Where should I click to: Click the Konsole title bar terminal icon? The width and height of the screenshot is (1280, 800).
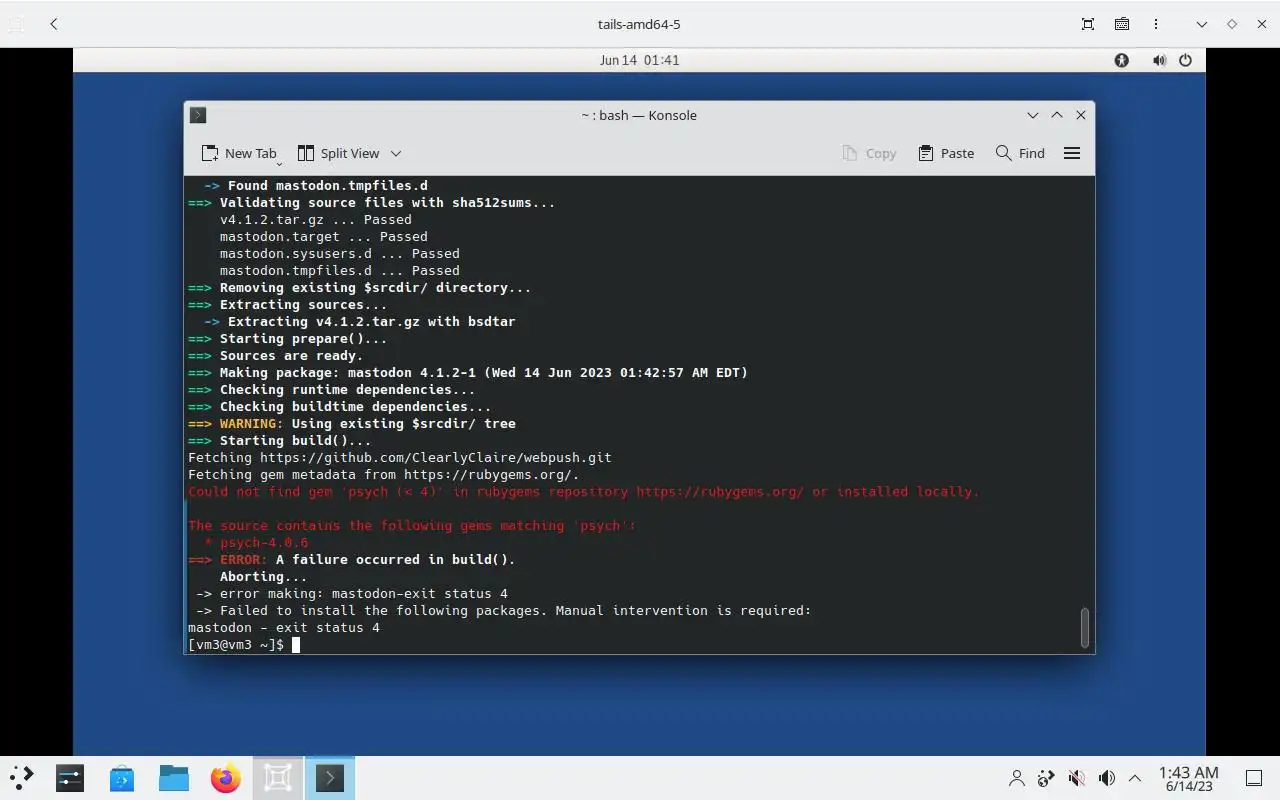(x=198, y=115)
